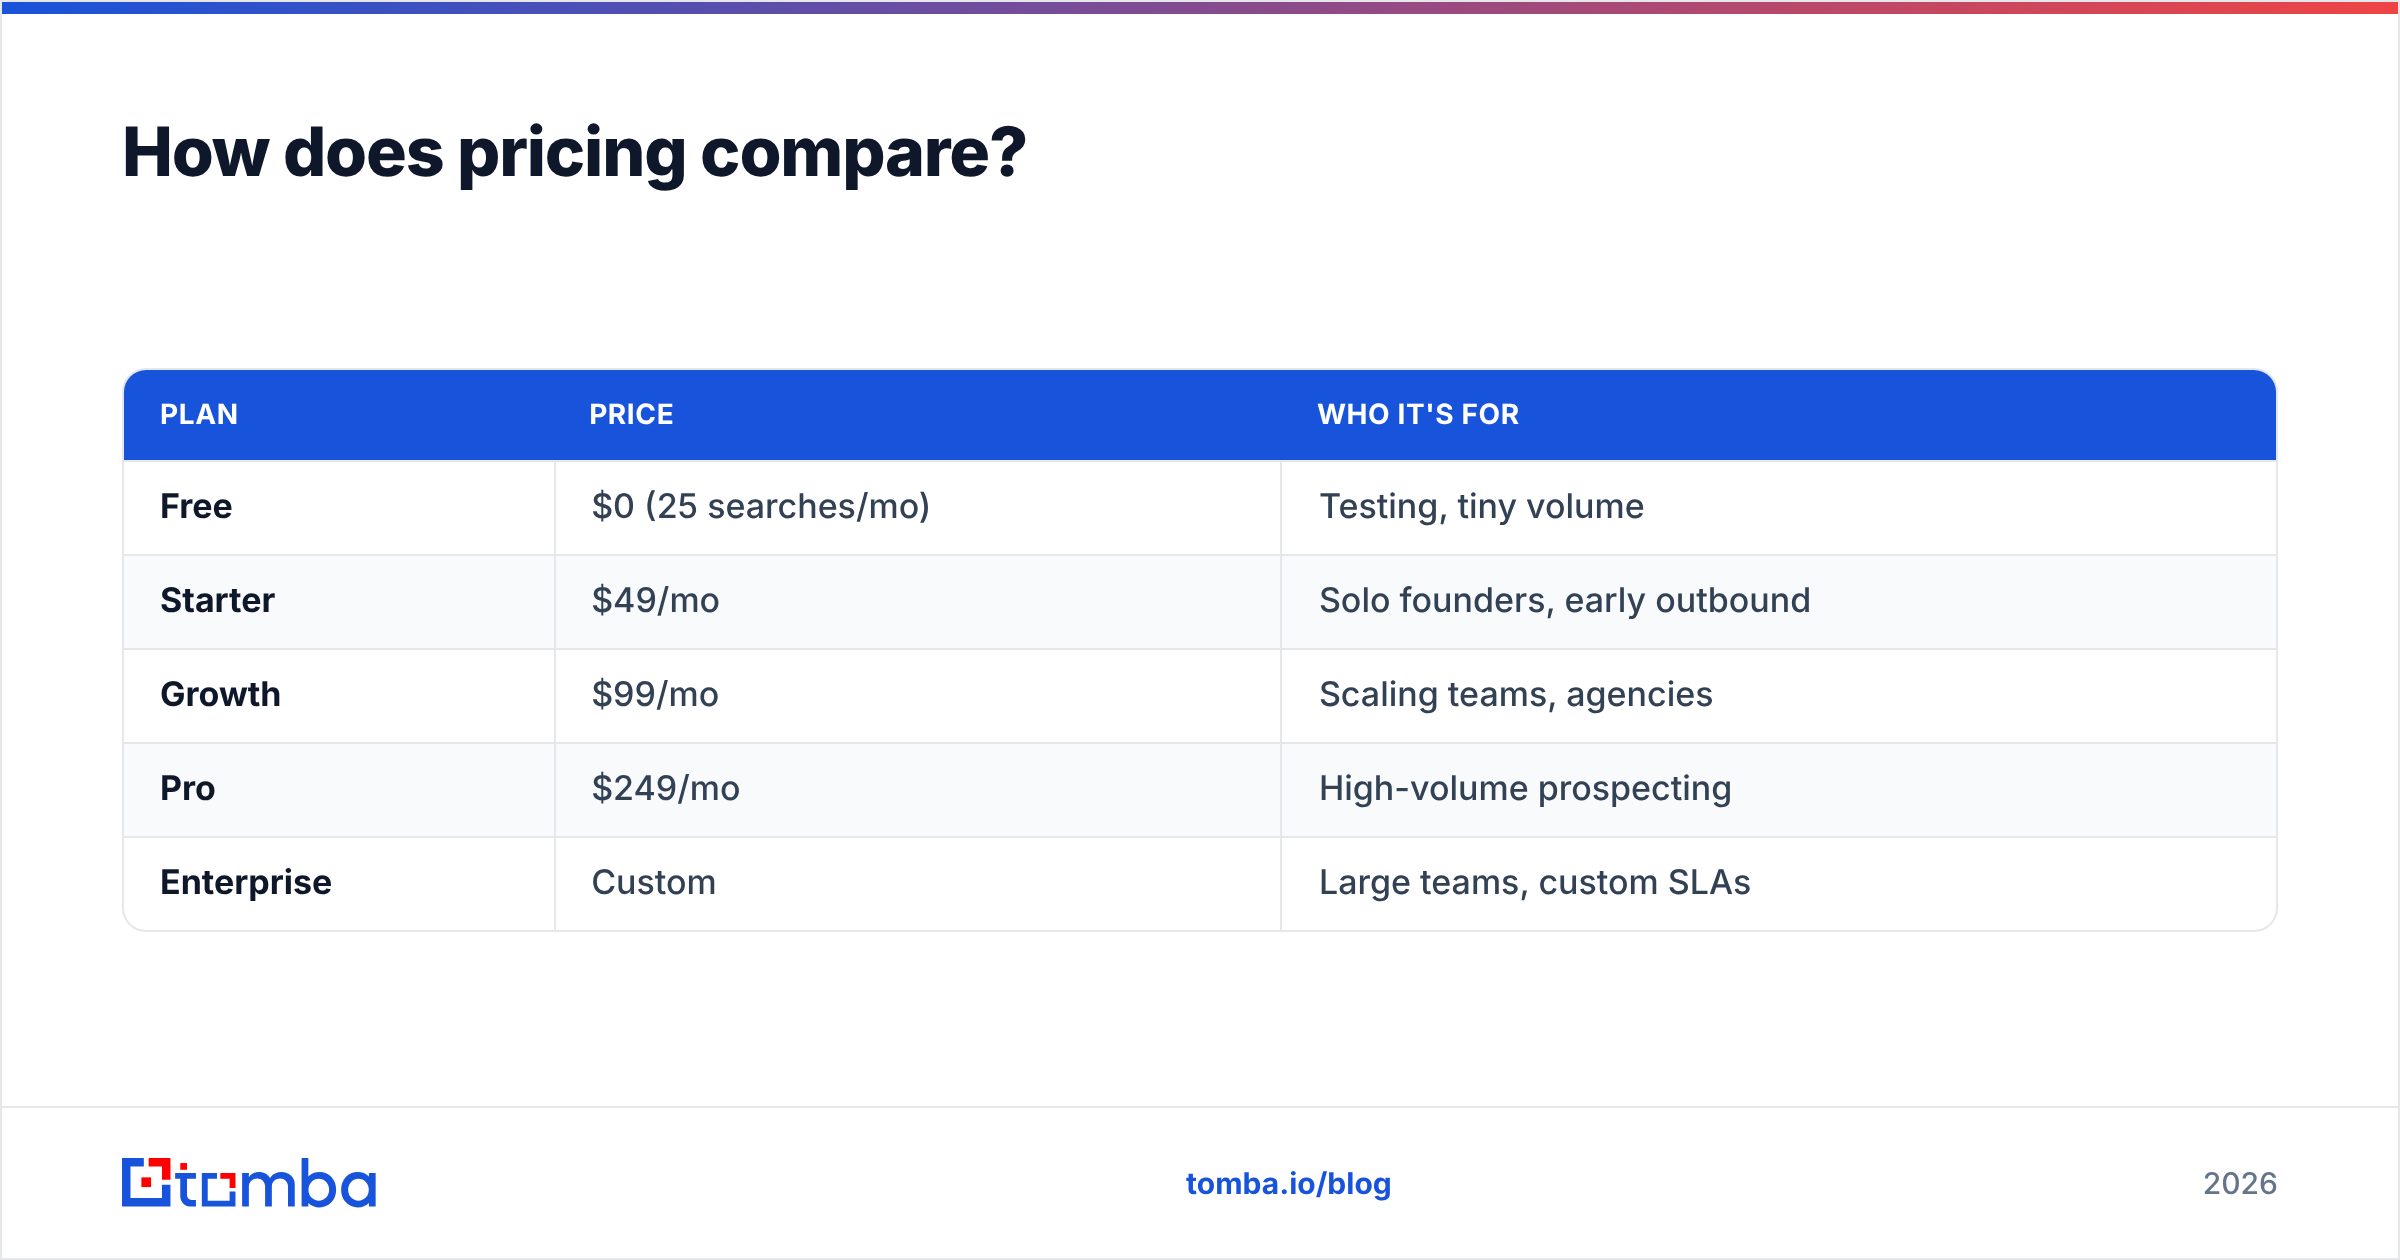Click the Enterprise plan name cell

click(x=339, y=884)
